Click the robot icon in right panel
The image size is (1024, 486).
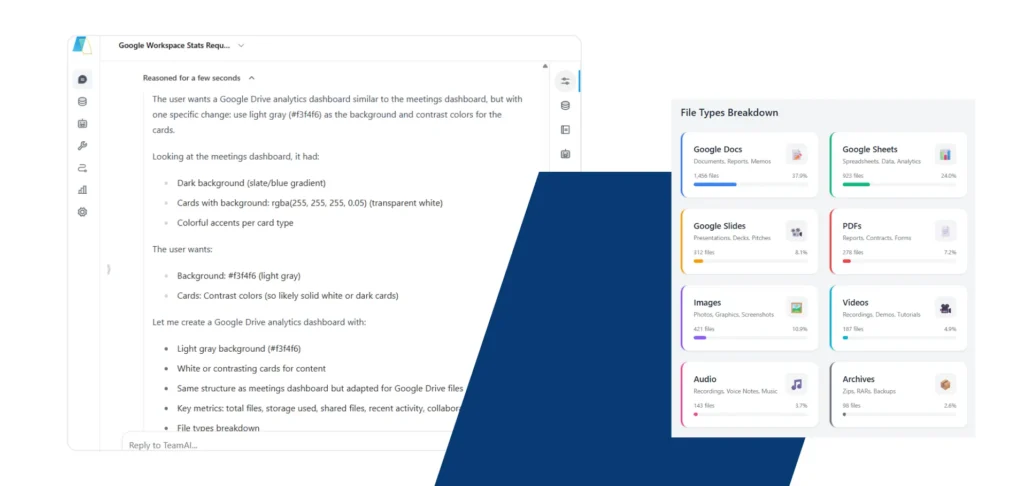point(566,154)
